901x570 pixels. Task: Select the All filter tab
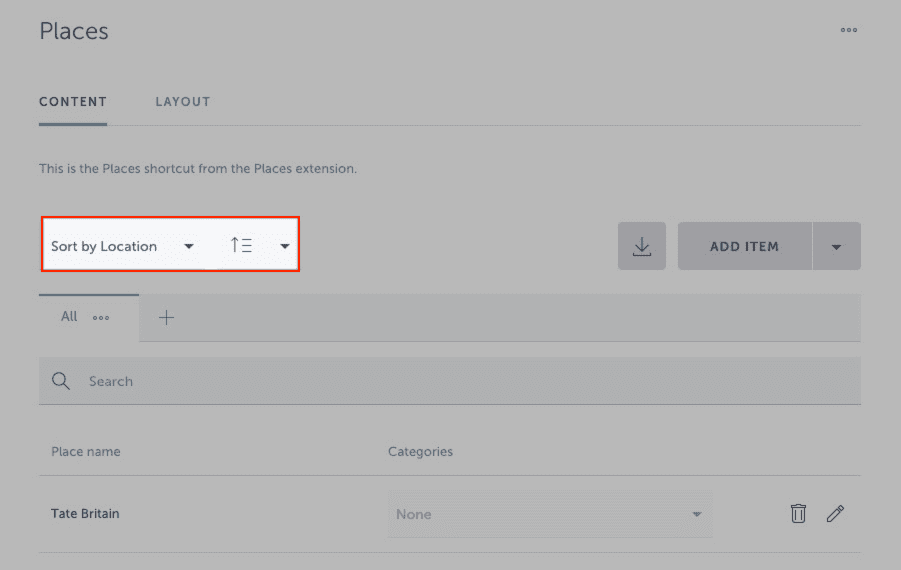(69, 317)
